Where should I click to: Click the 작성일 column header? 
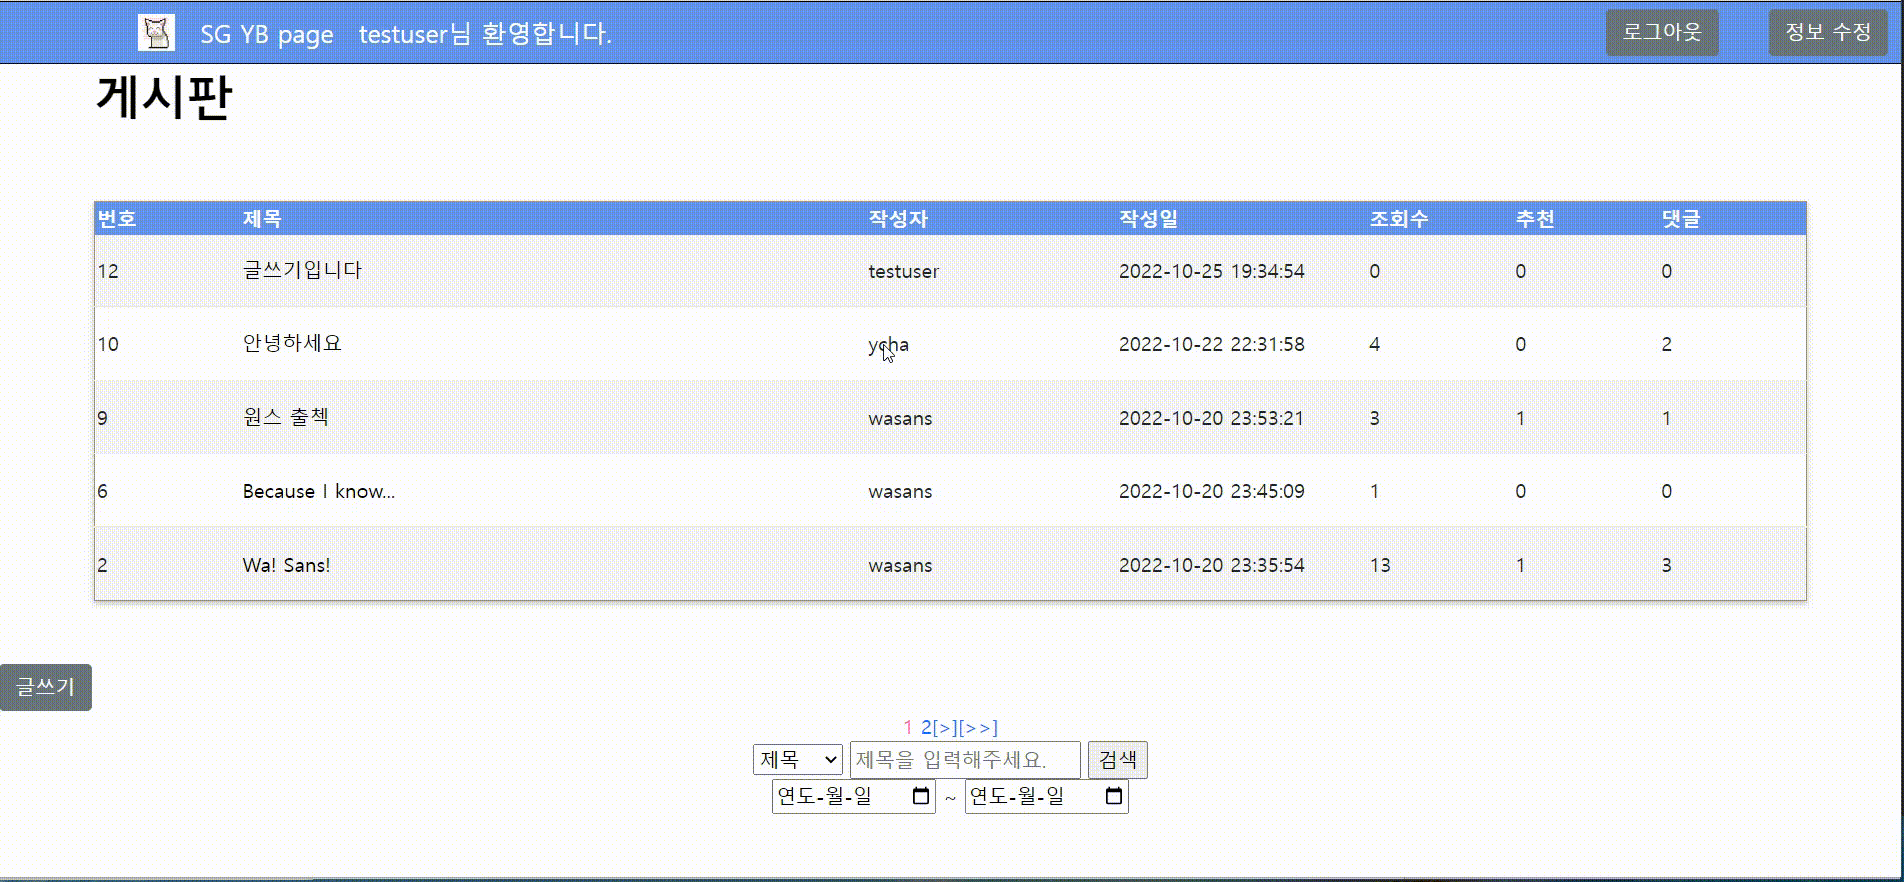[x=1148, y=218]
